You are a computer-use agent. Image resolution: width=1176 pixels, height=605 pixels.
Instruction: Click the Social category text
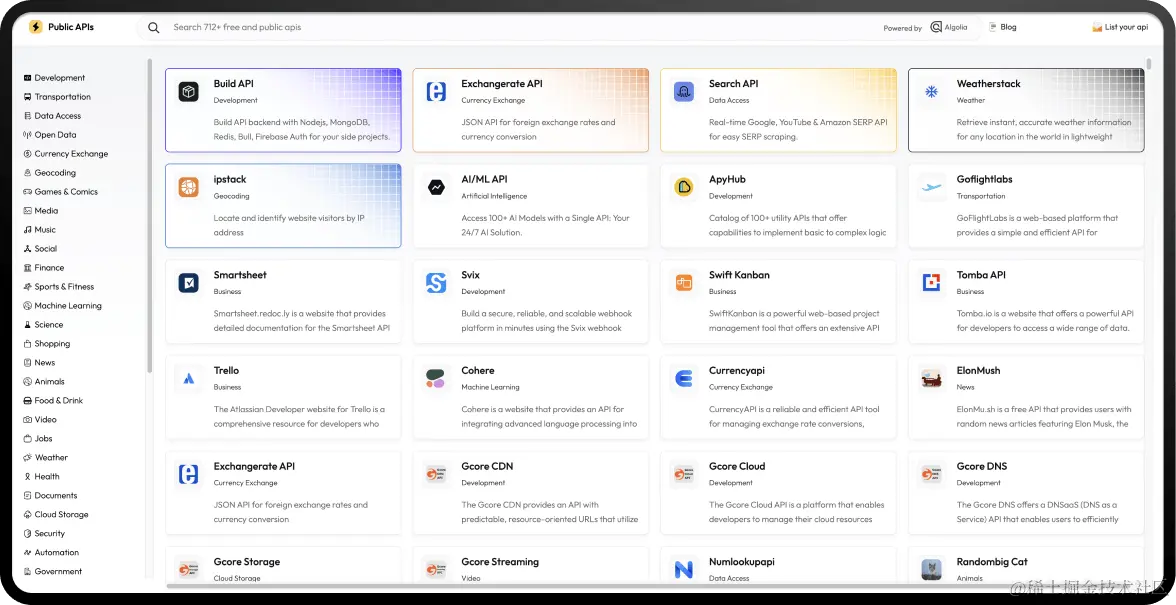(x=46, y=249)
